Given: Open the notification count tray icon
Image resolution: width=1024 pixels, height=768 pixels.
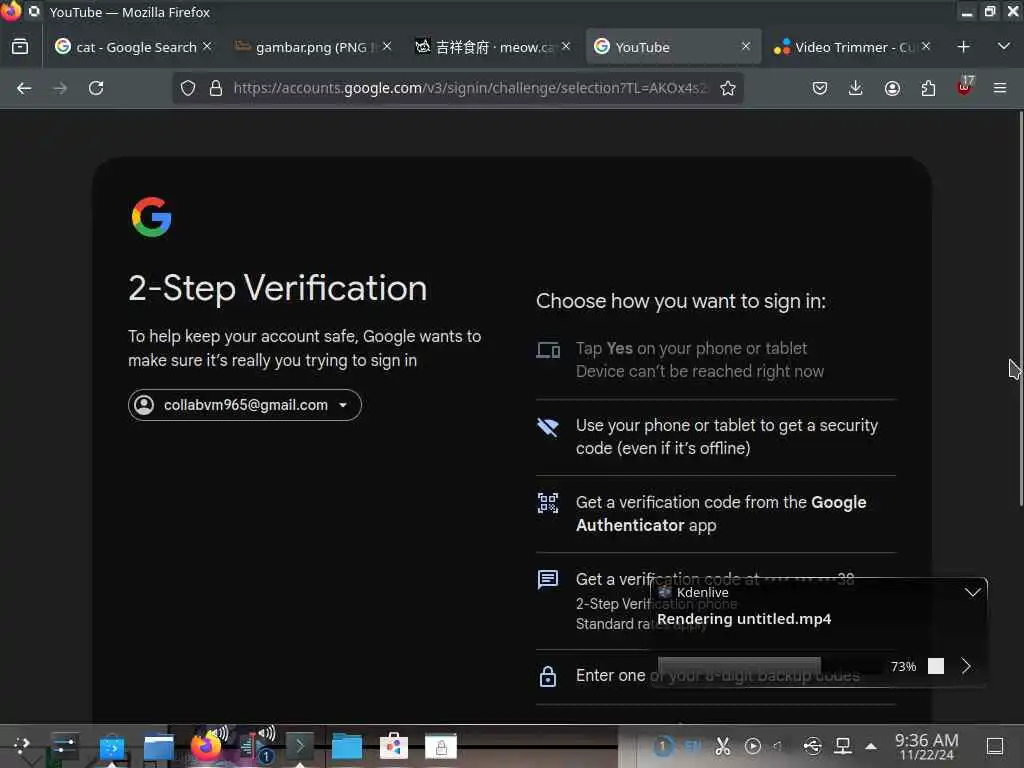Looking at the screenshot, I should (663, 746).
